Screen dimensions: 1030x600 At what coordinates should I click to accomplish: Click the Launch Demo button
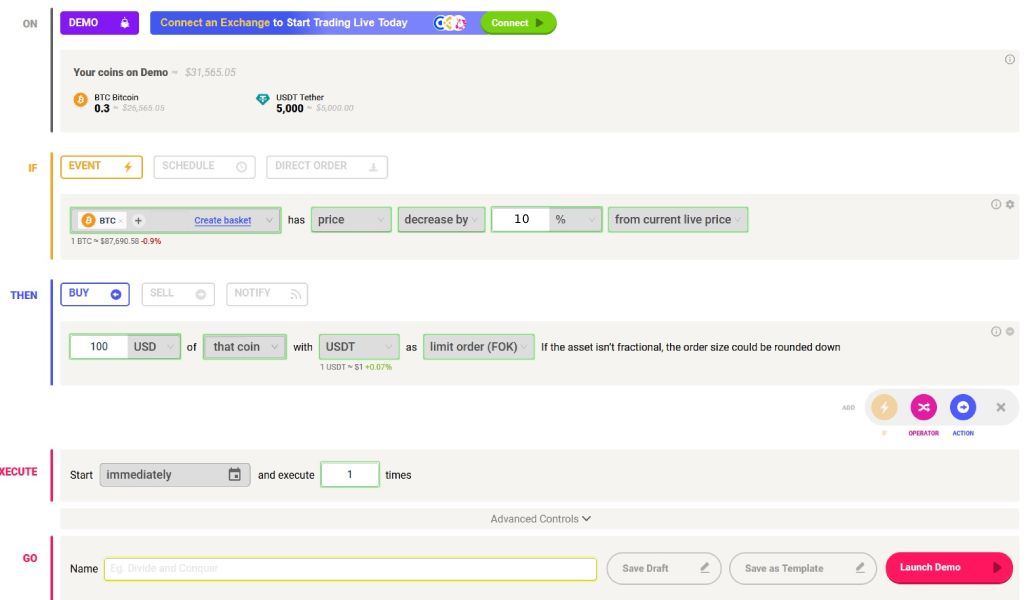coord(949,568)
